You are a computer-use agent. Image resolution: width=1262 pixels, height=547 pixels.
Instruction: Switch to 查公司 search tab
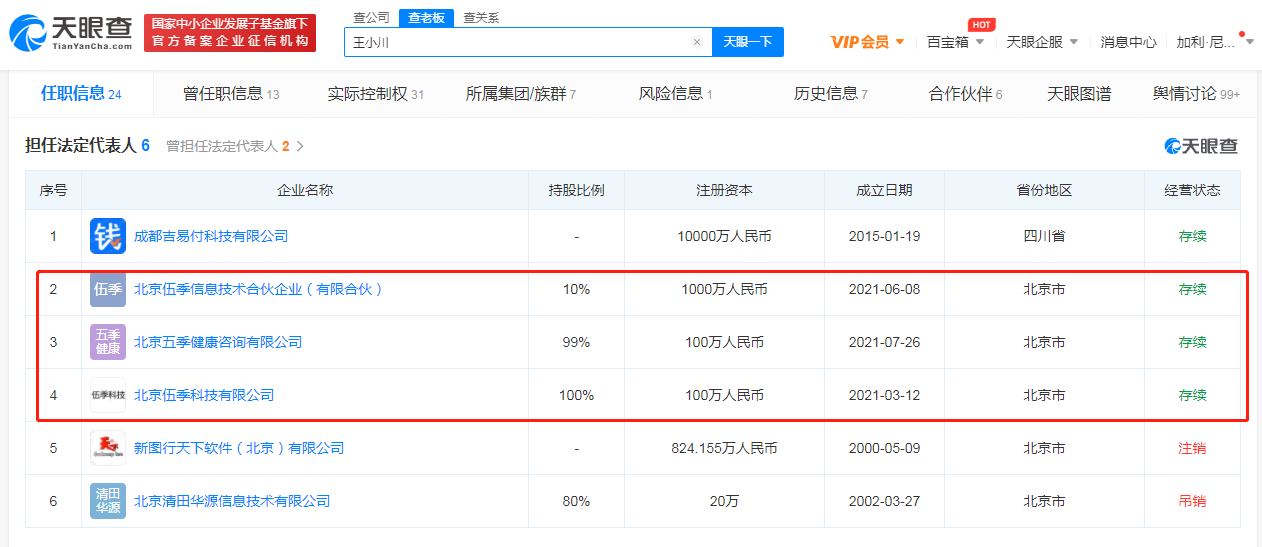click(x=372, y=18)
